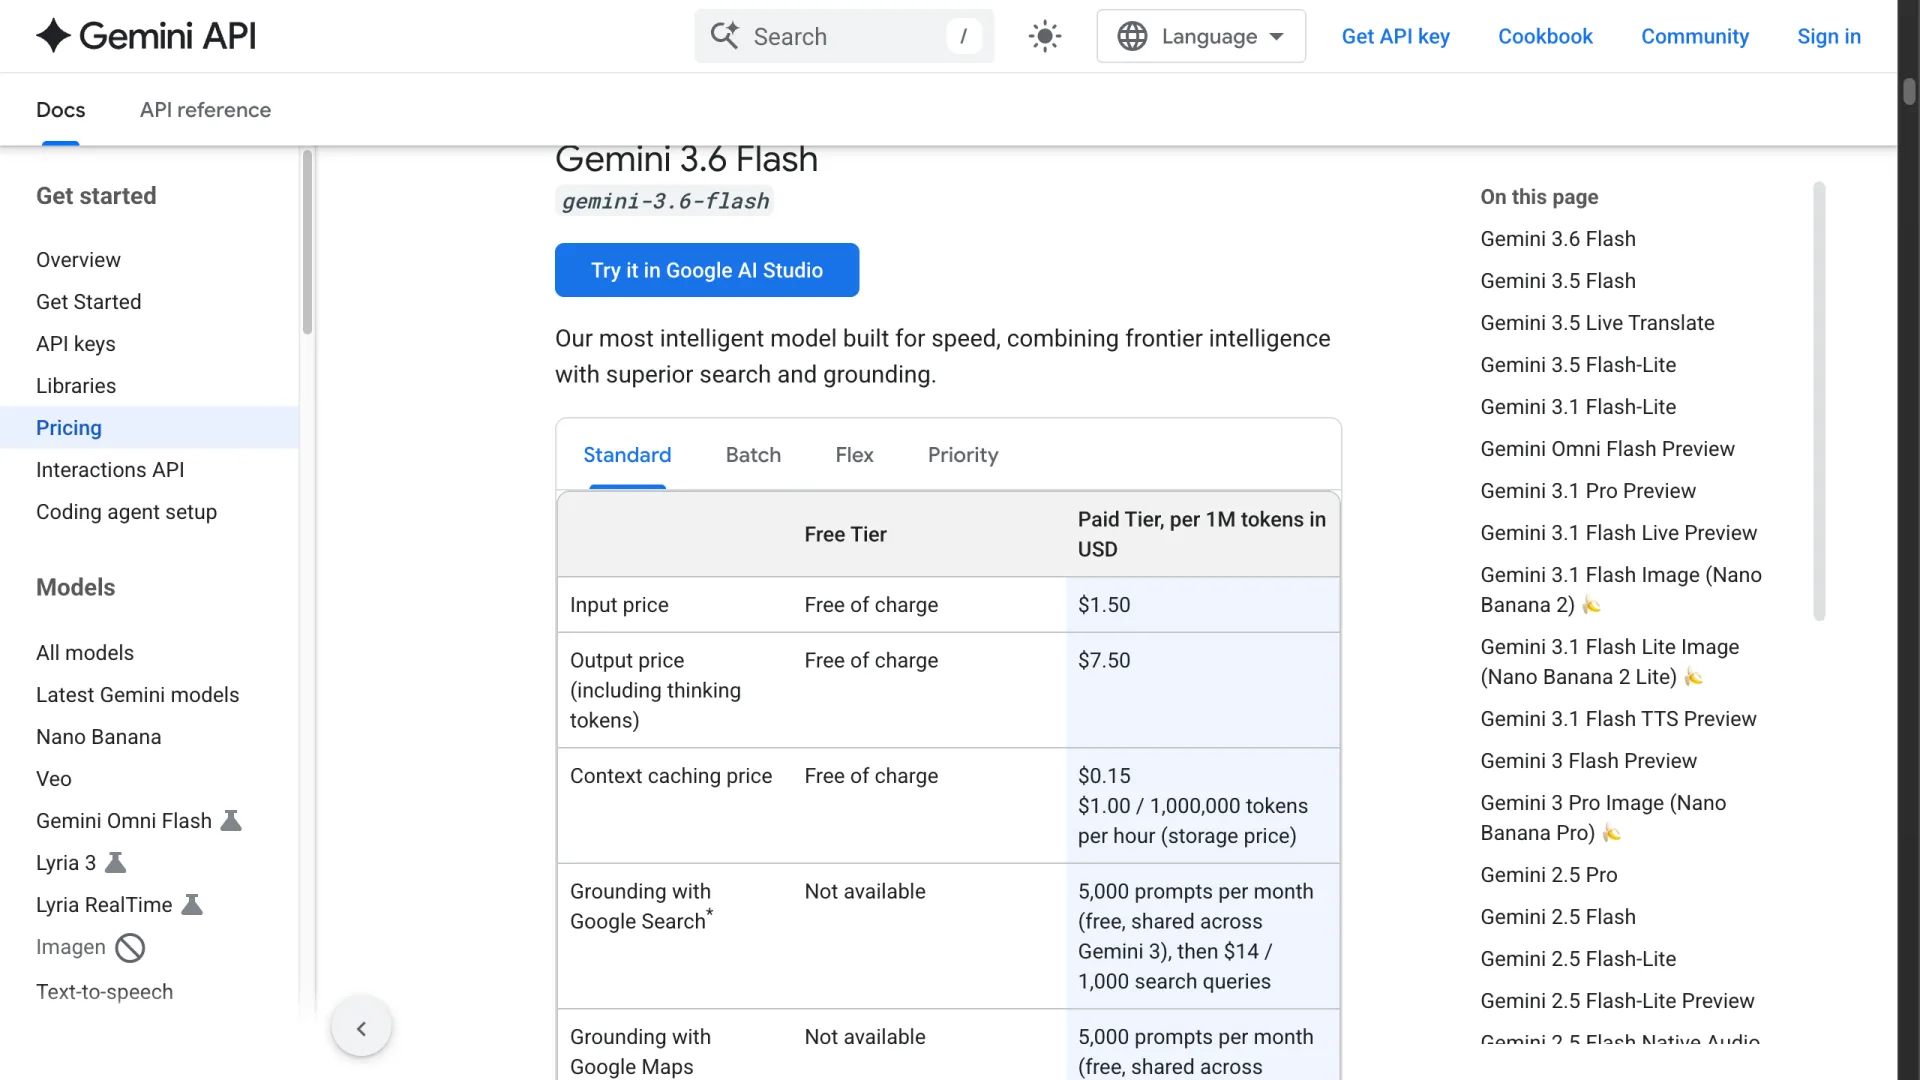Screen dimensions: 1920x1080
Task: Click the slash shortcut key in search box
Action: click(963, 36)
